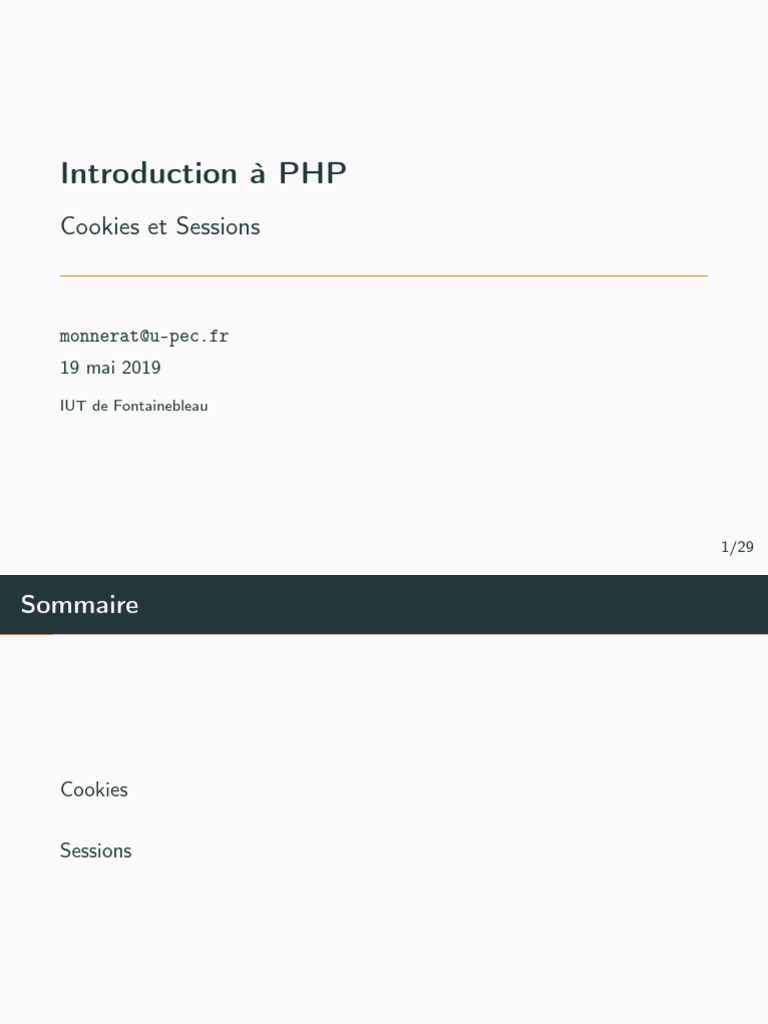Viewport: 768px width, 1024px height.
Task: Click the monnerat@u-pec.fr email address
Action: tap(144, 336)
